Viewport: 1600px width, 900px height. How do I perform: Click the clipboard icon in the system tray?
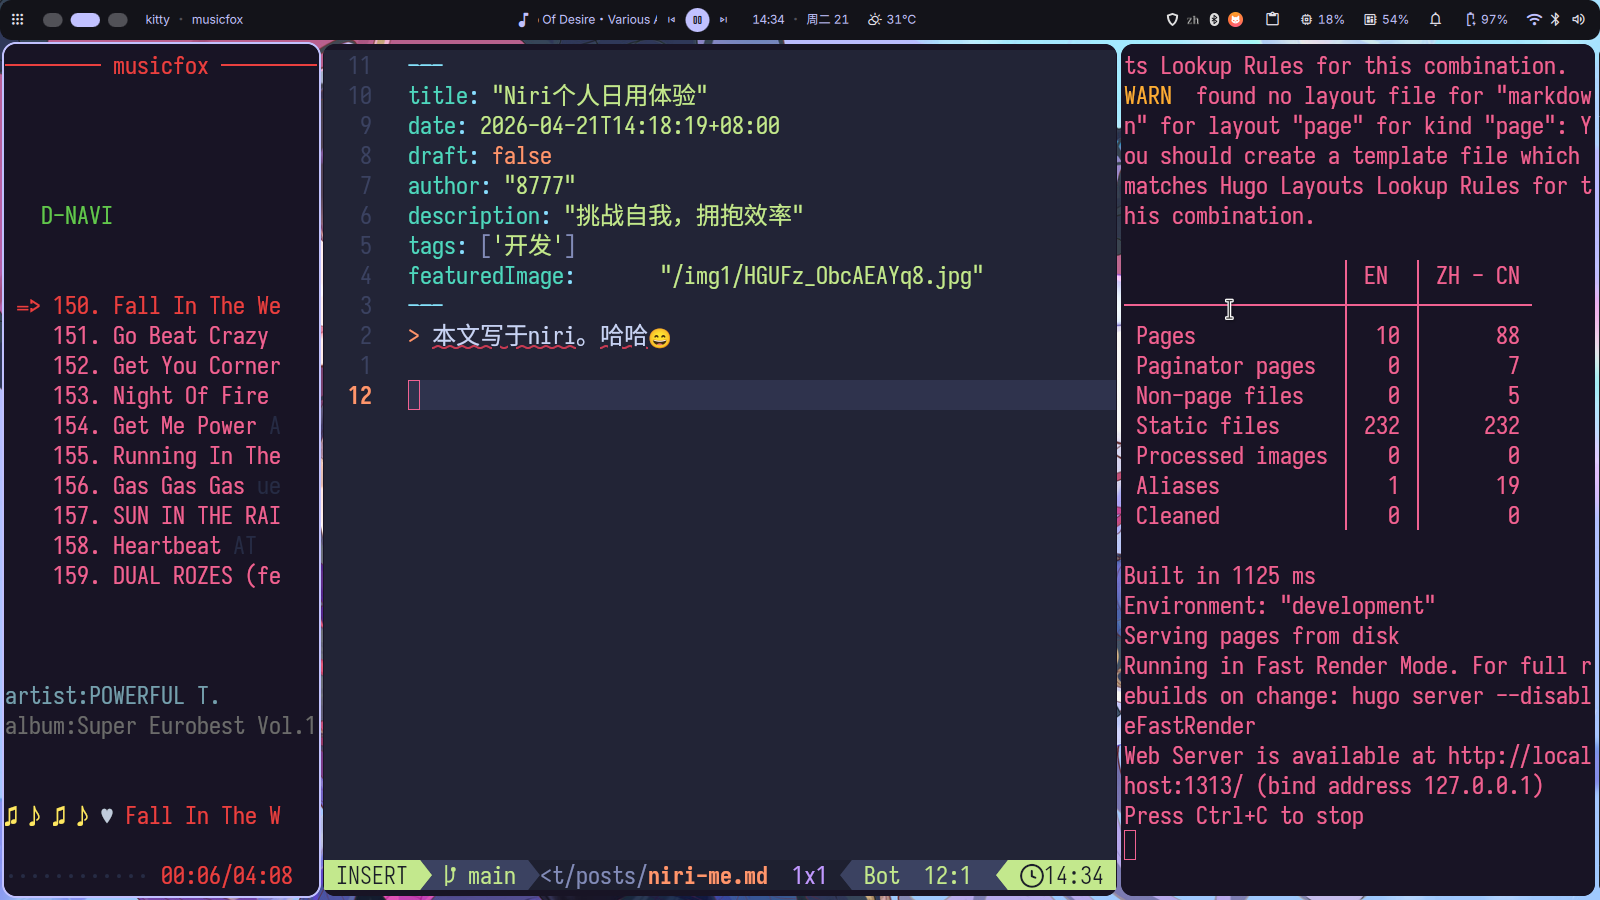[x=1270, y=19]
